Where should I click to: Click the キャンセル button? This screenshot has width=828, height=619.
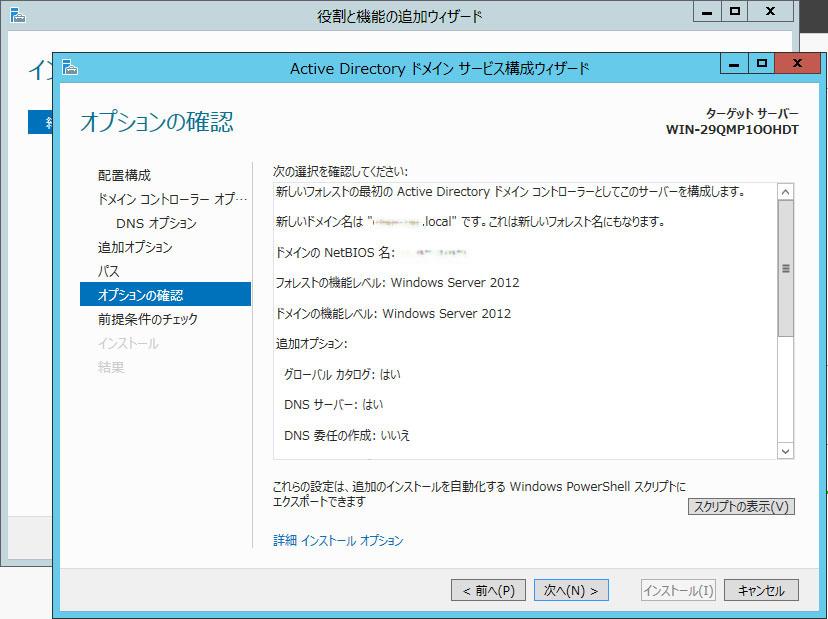(761, 590)
